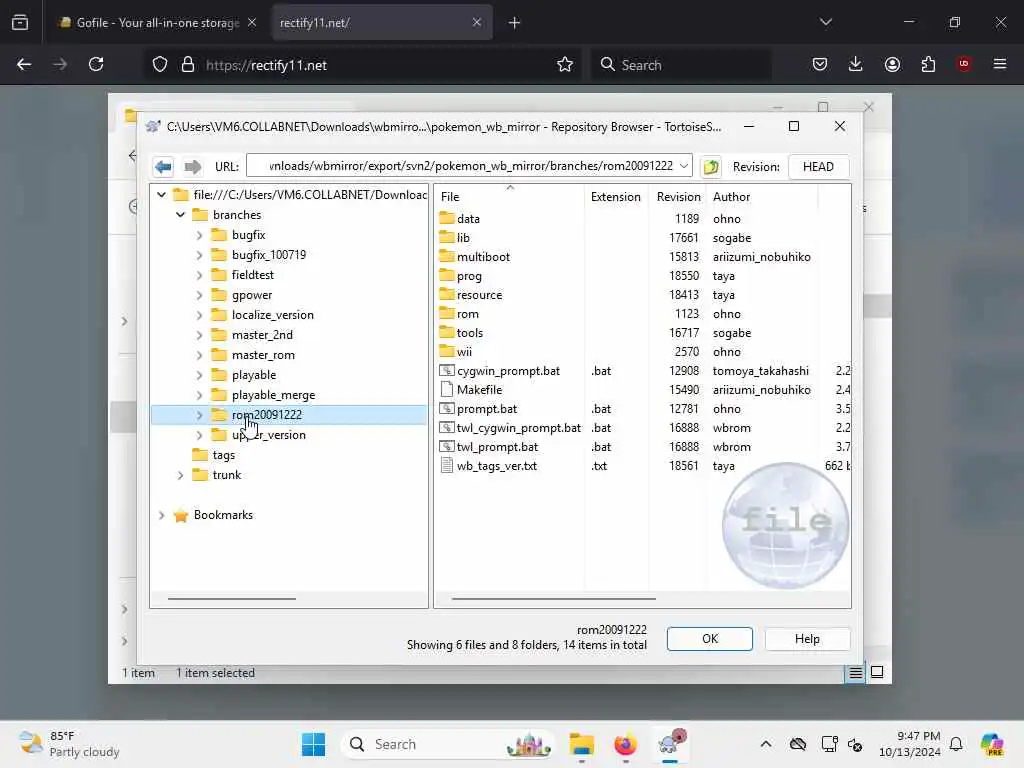The width and height of the screenshot is (1024, 768).
Task: Click the Back arrow in Repository Browser
Action: [x=163, y=167]
